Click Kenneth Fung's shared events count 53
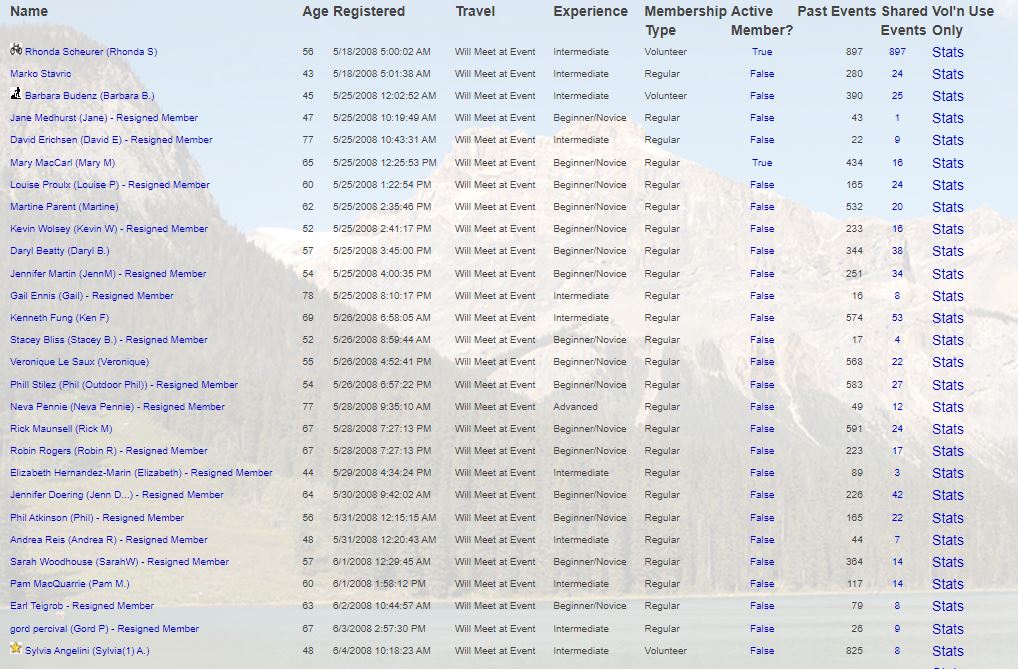 point(897,318)
